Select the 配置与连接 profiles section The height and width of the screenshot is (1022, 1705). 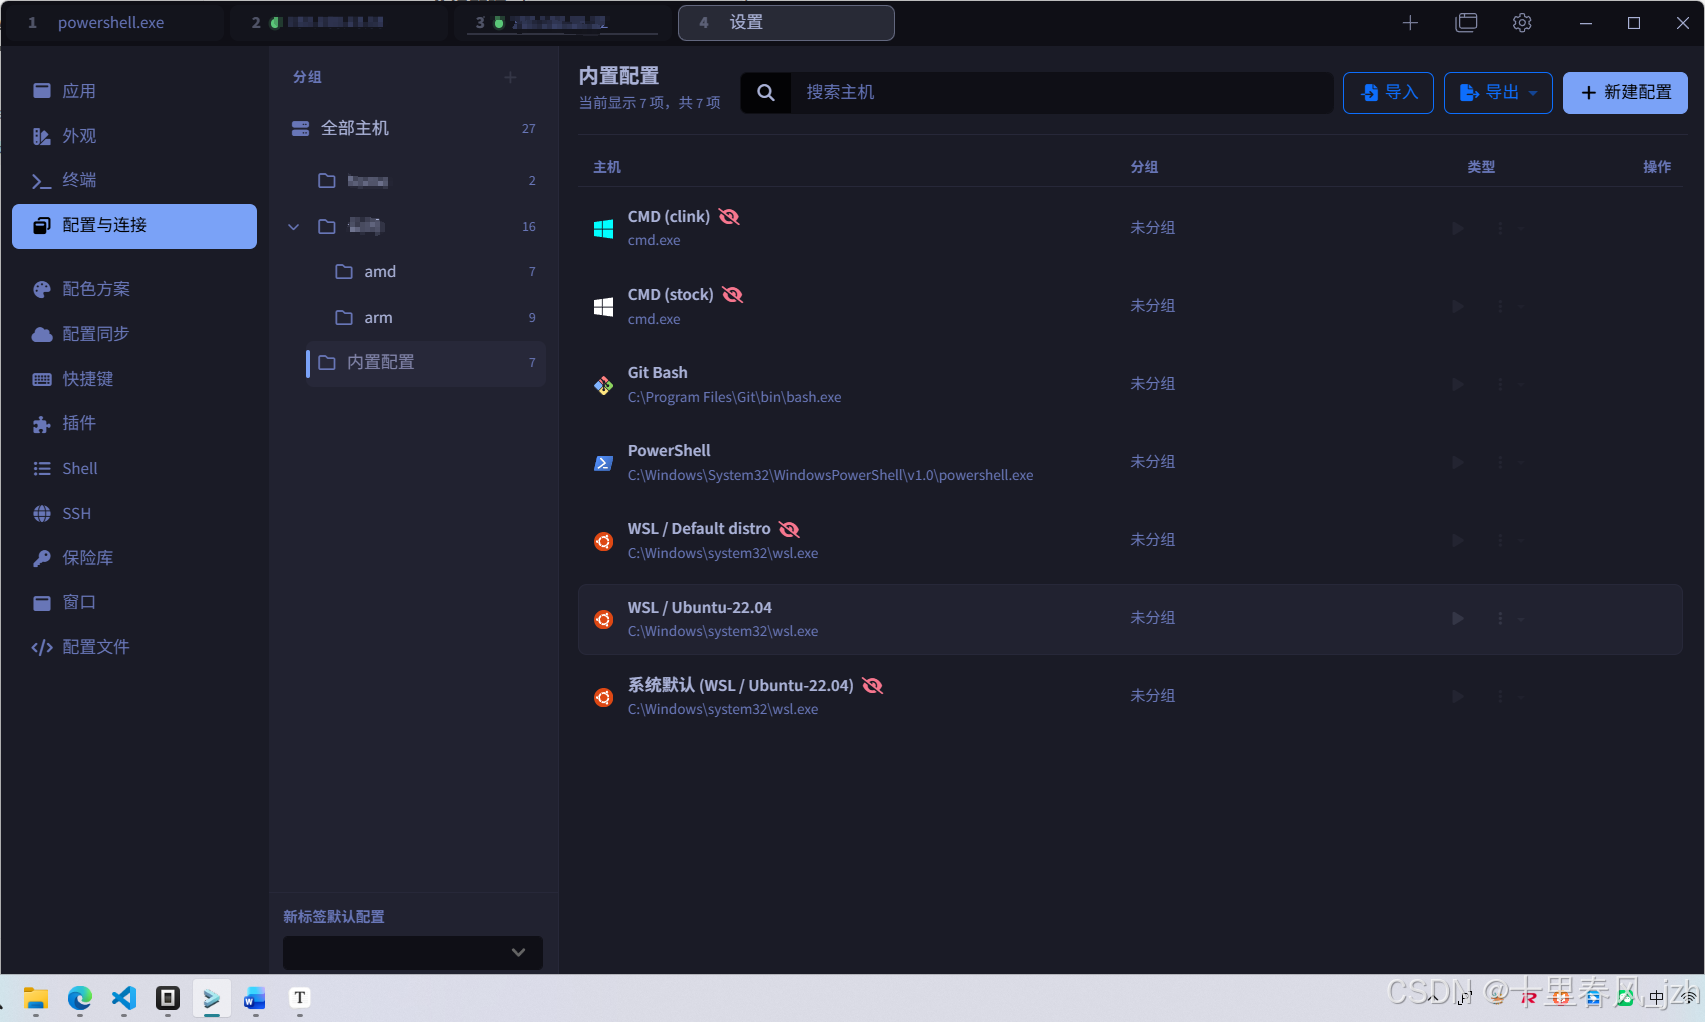[x=134, y=226]
